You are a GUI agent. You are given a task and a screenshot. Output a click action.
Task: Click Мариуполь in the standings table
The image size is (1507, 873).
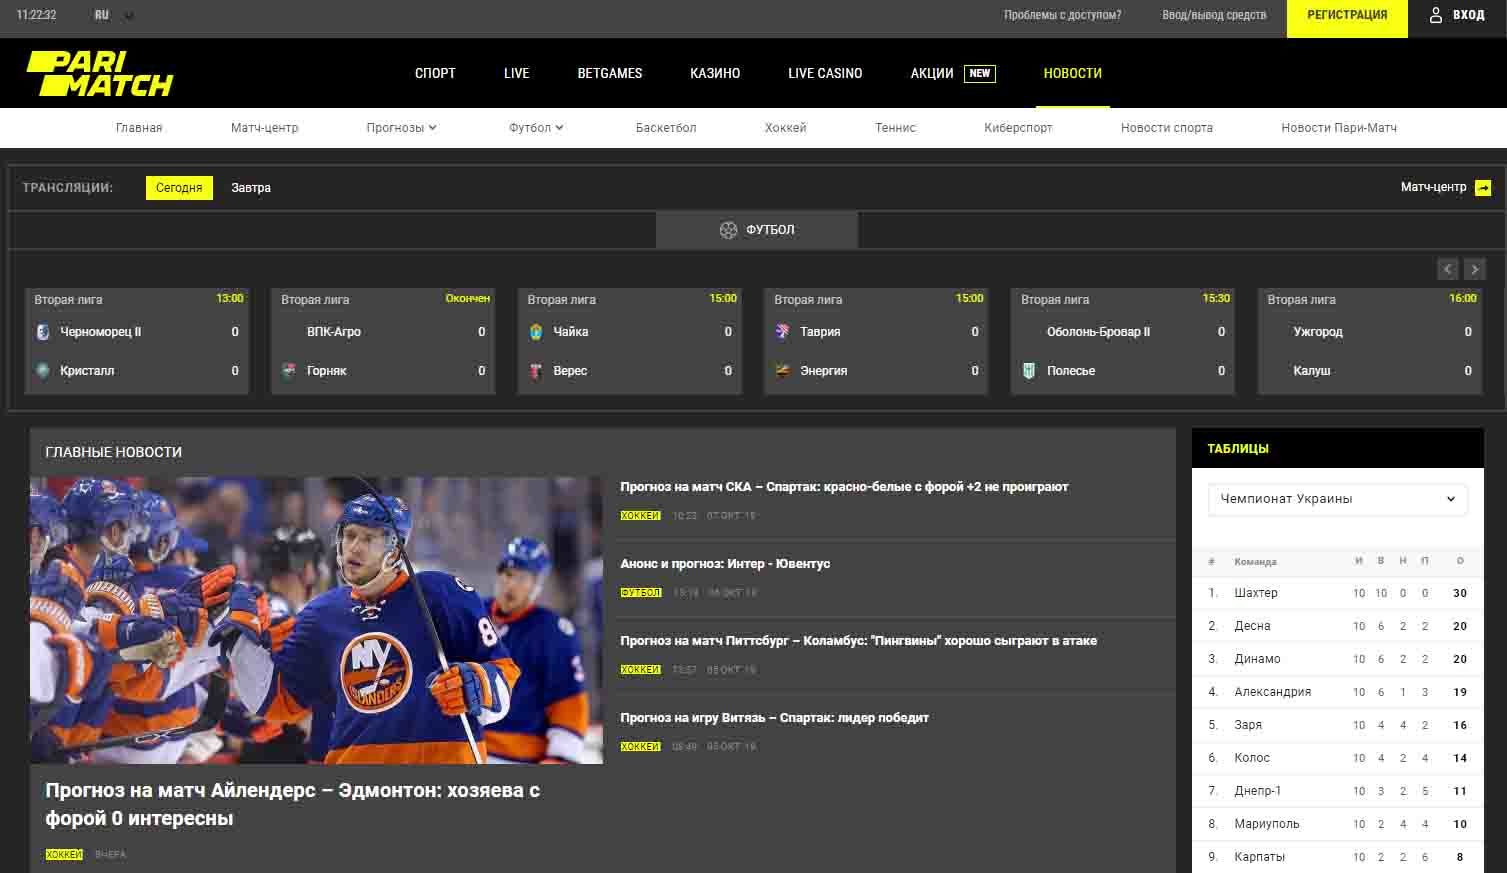[1267, 824]
